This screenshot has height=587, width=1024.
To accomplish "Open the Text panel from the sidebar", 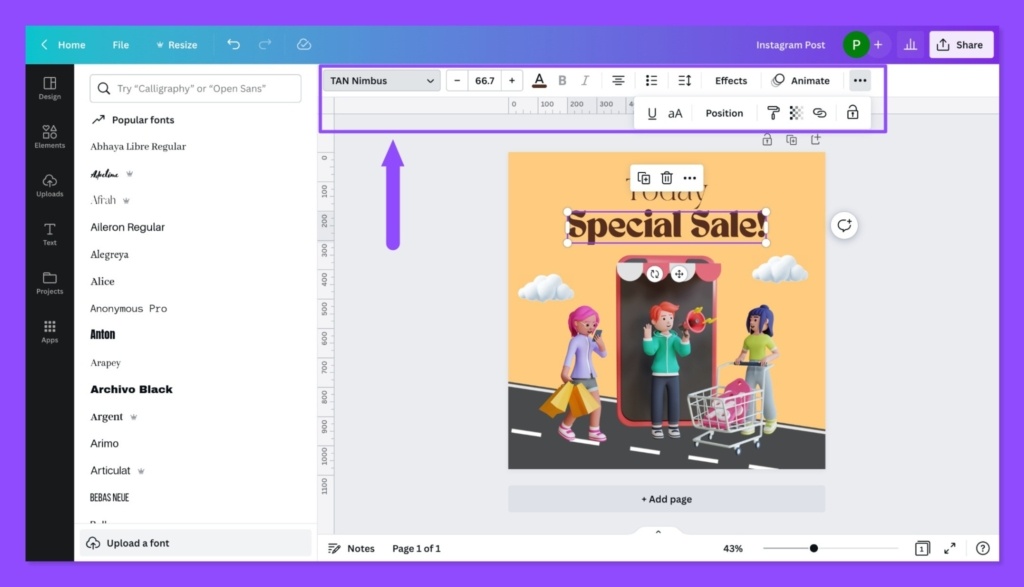I will pos(49,234).
